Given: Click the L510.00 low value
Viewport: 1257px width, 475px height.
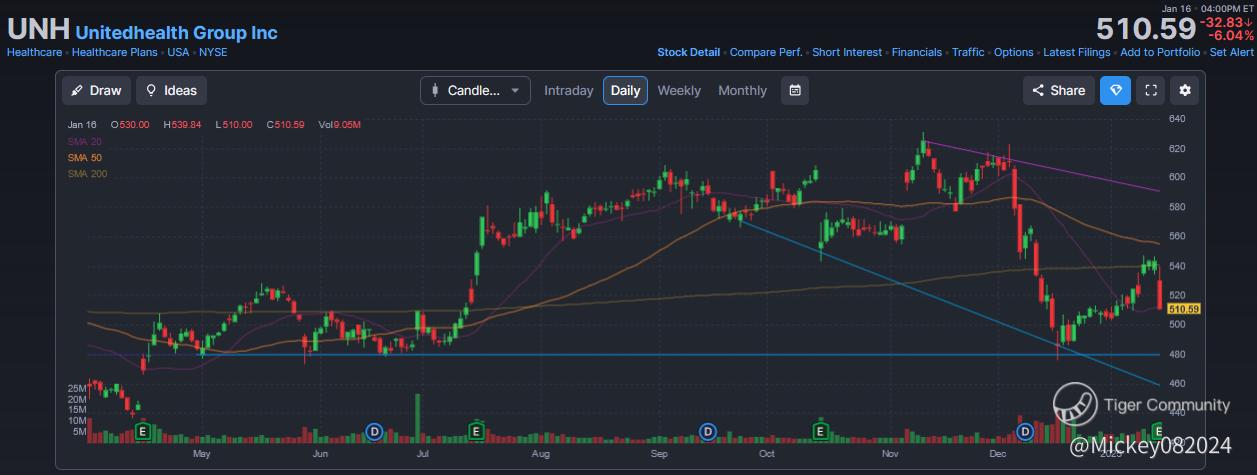Looking at the screenshot, I should (234, 125).
